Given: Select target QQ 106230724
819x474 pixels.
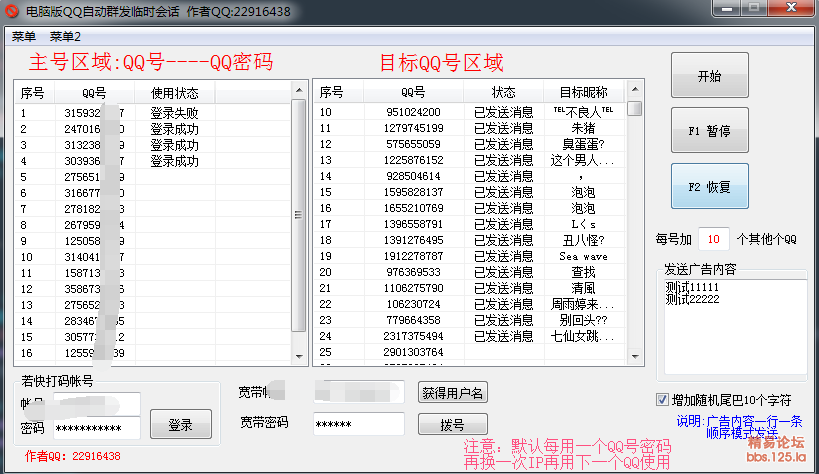Looking at the screenshot, I should [x=413, y=304].
